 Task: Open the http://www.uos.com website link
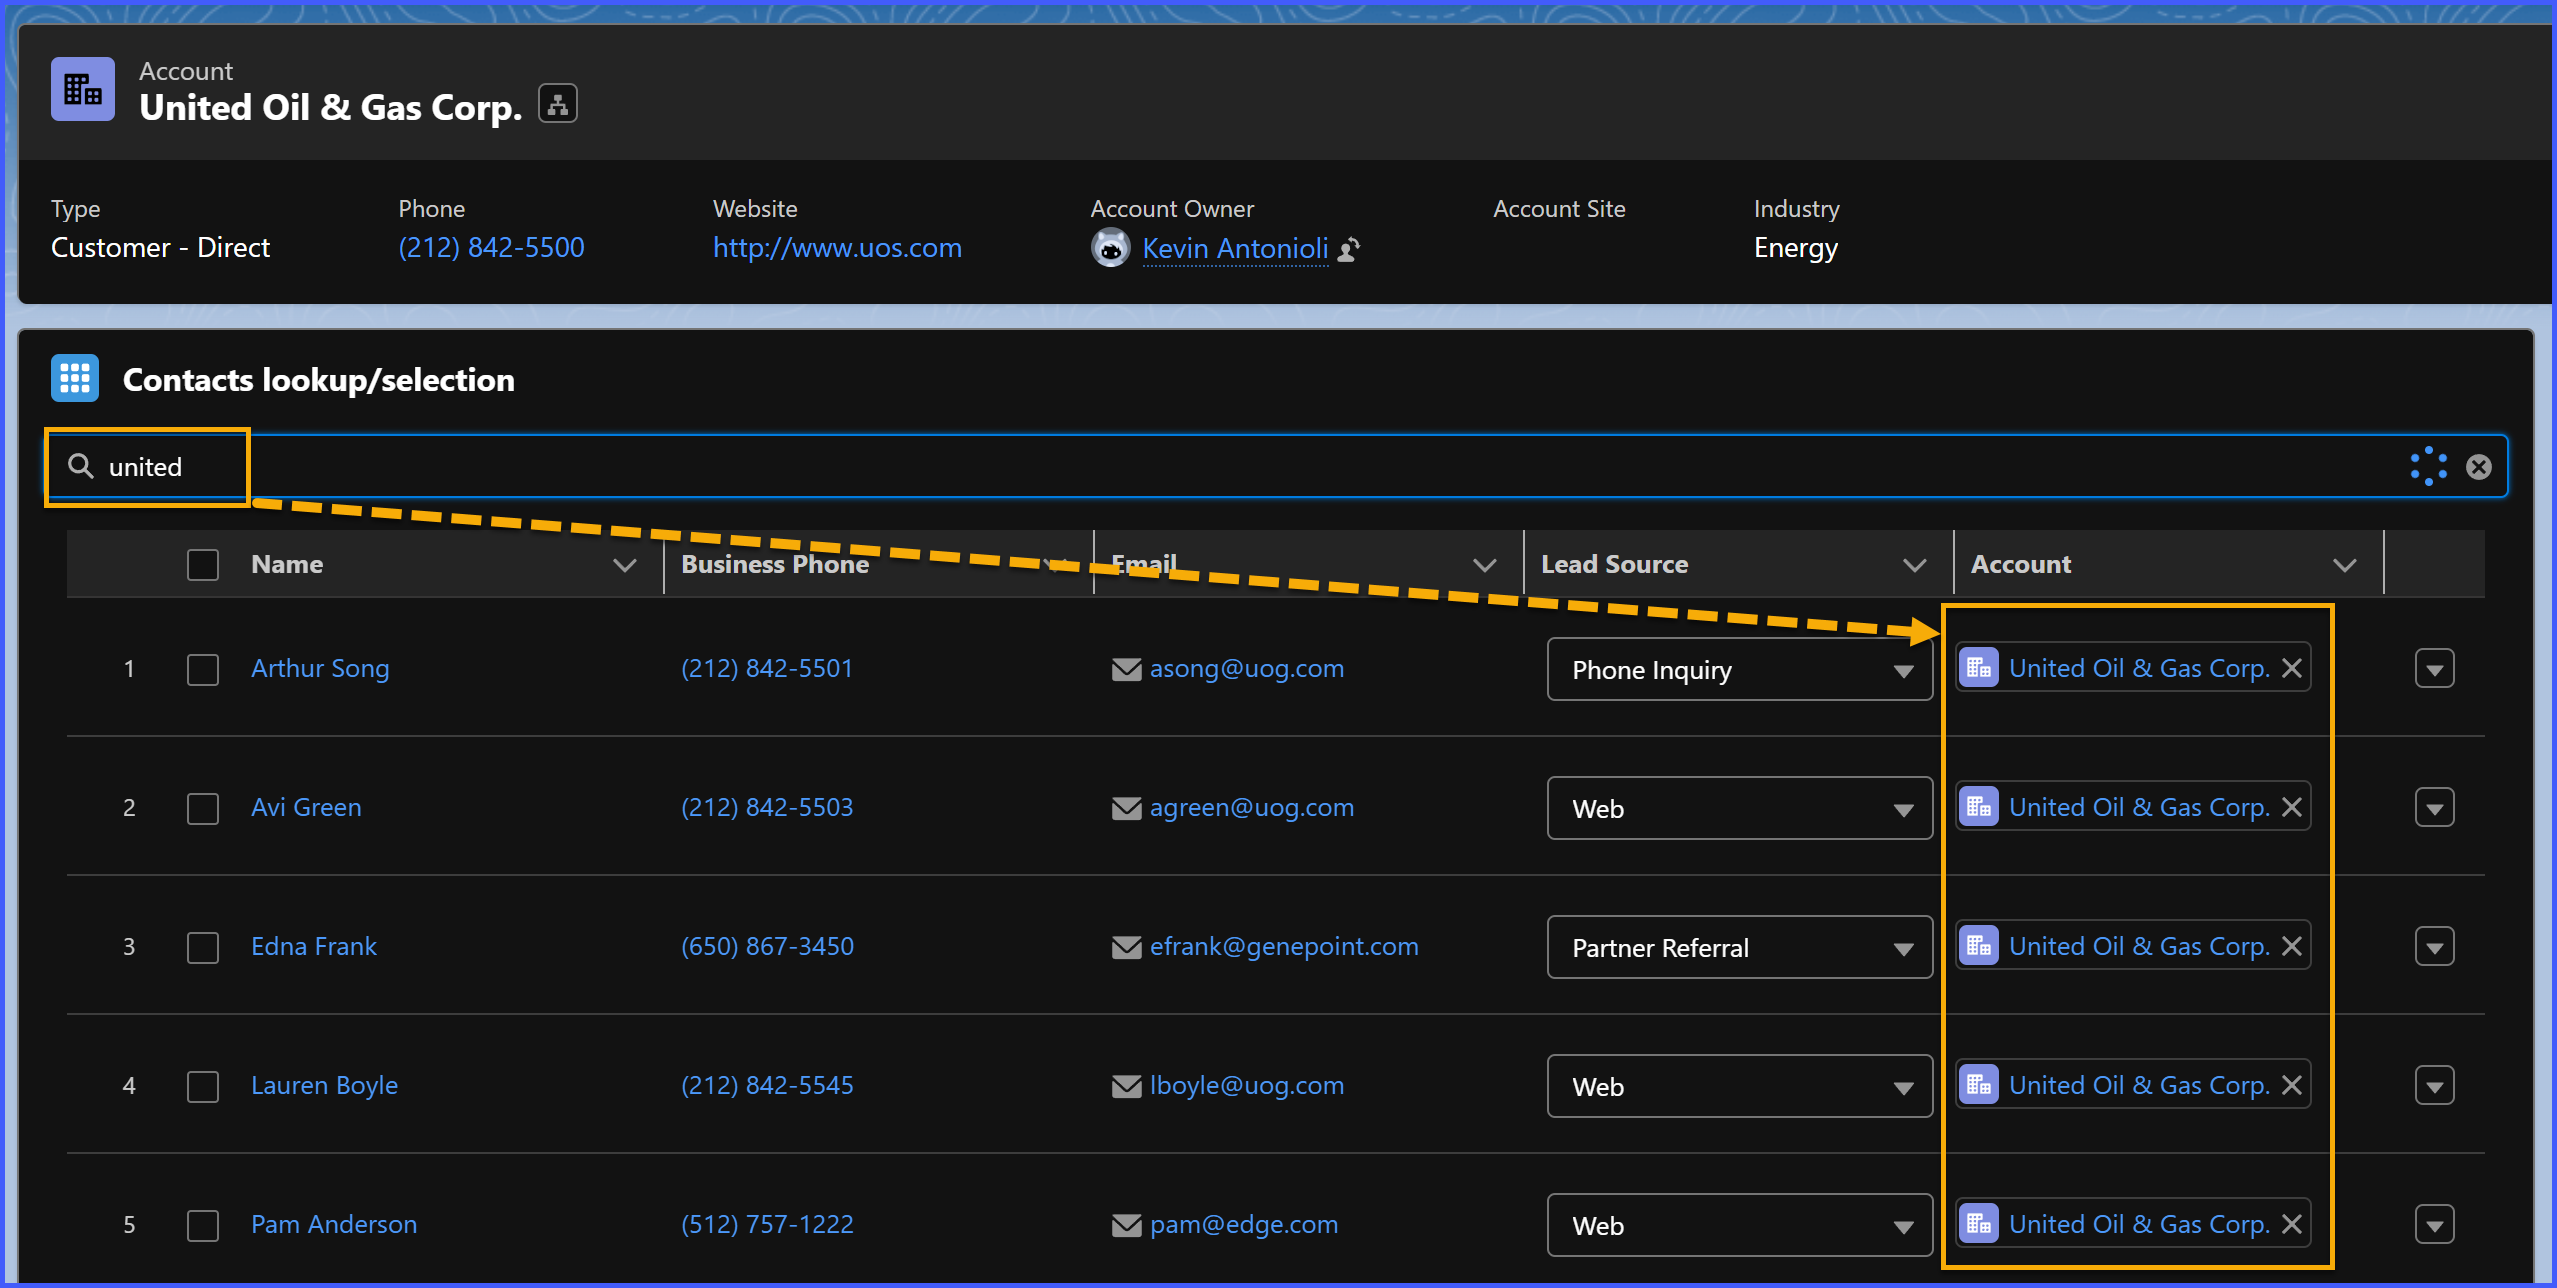pyautogui.click(x=837, y=248)
